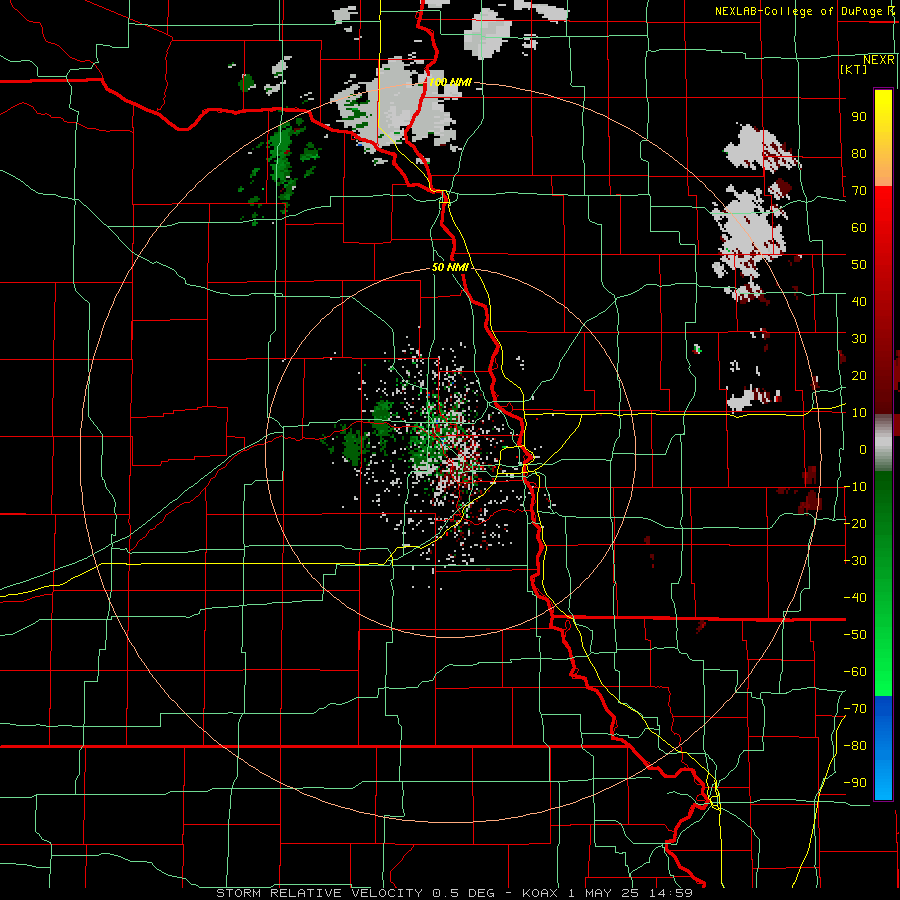The width and height of the screenshot is (900, 900).
Task: Click the 14:59 timestamp
Action: coord(671,893)
